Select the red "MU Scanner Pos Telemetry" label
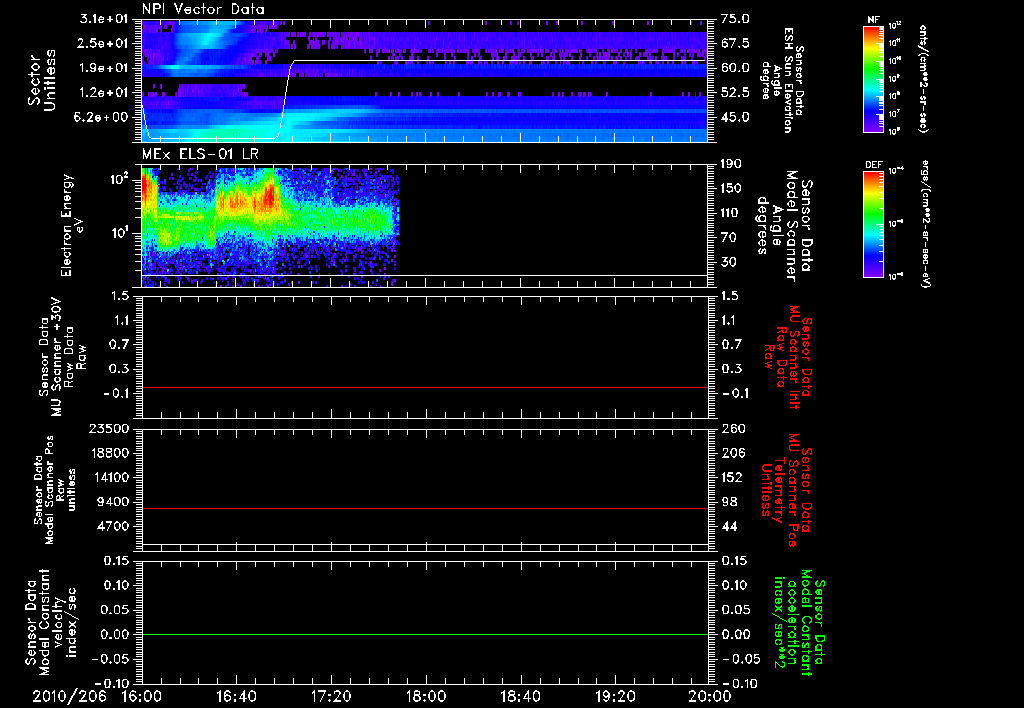The image size is (1024, 708). [x=786, y=490]
